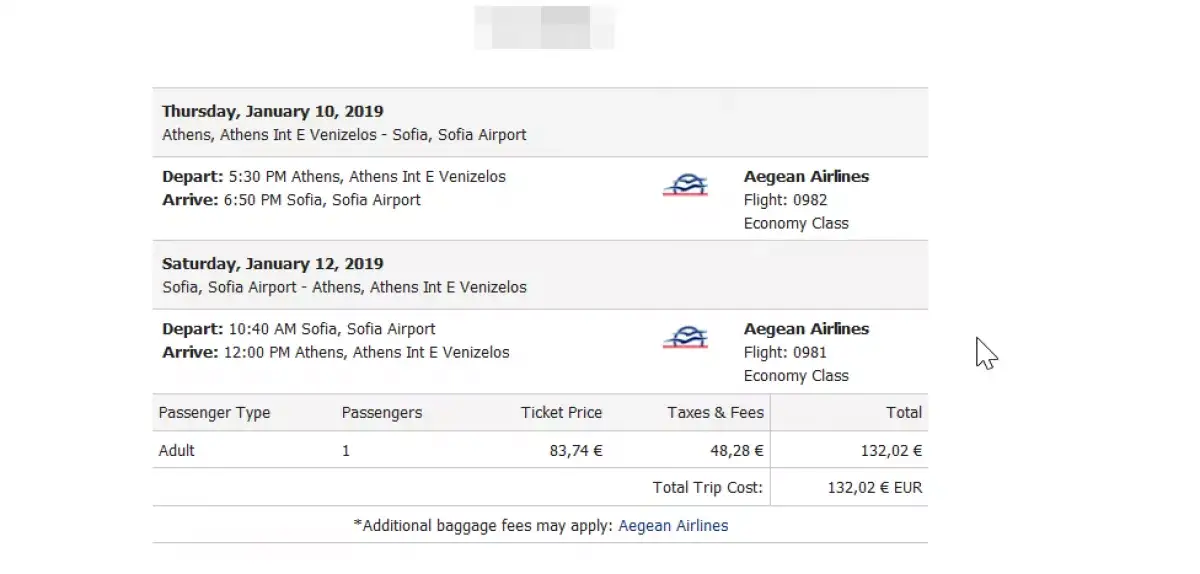The height and width of the screenshot is (574, 1200).
Task: Click the Saturday, January 12, 2019 heading
Action: (x=273, y=264)
